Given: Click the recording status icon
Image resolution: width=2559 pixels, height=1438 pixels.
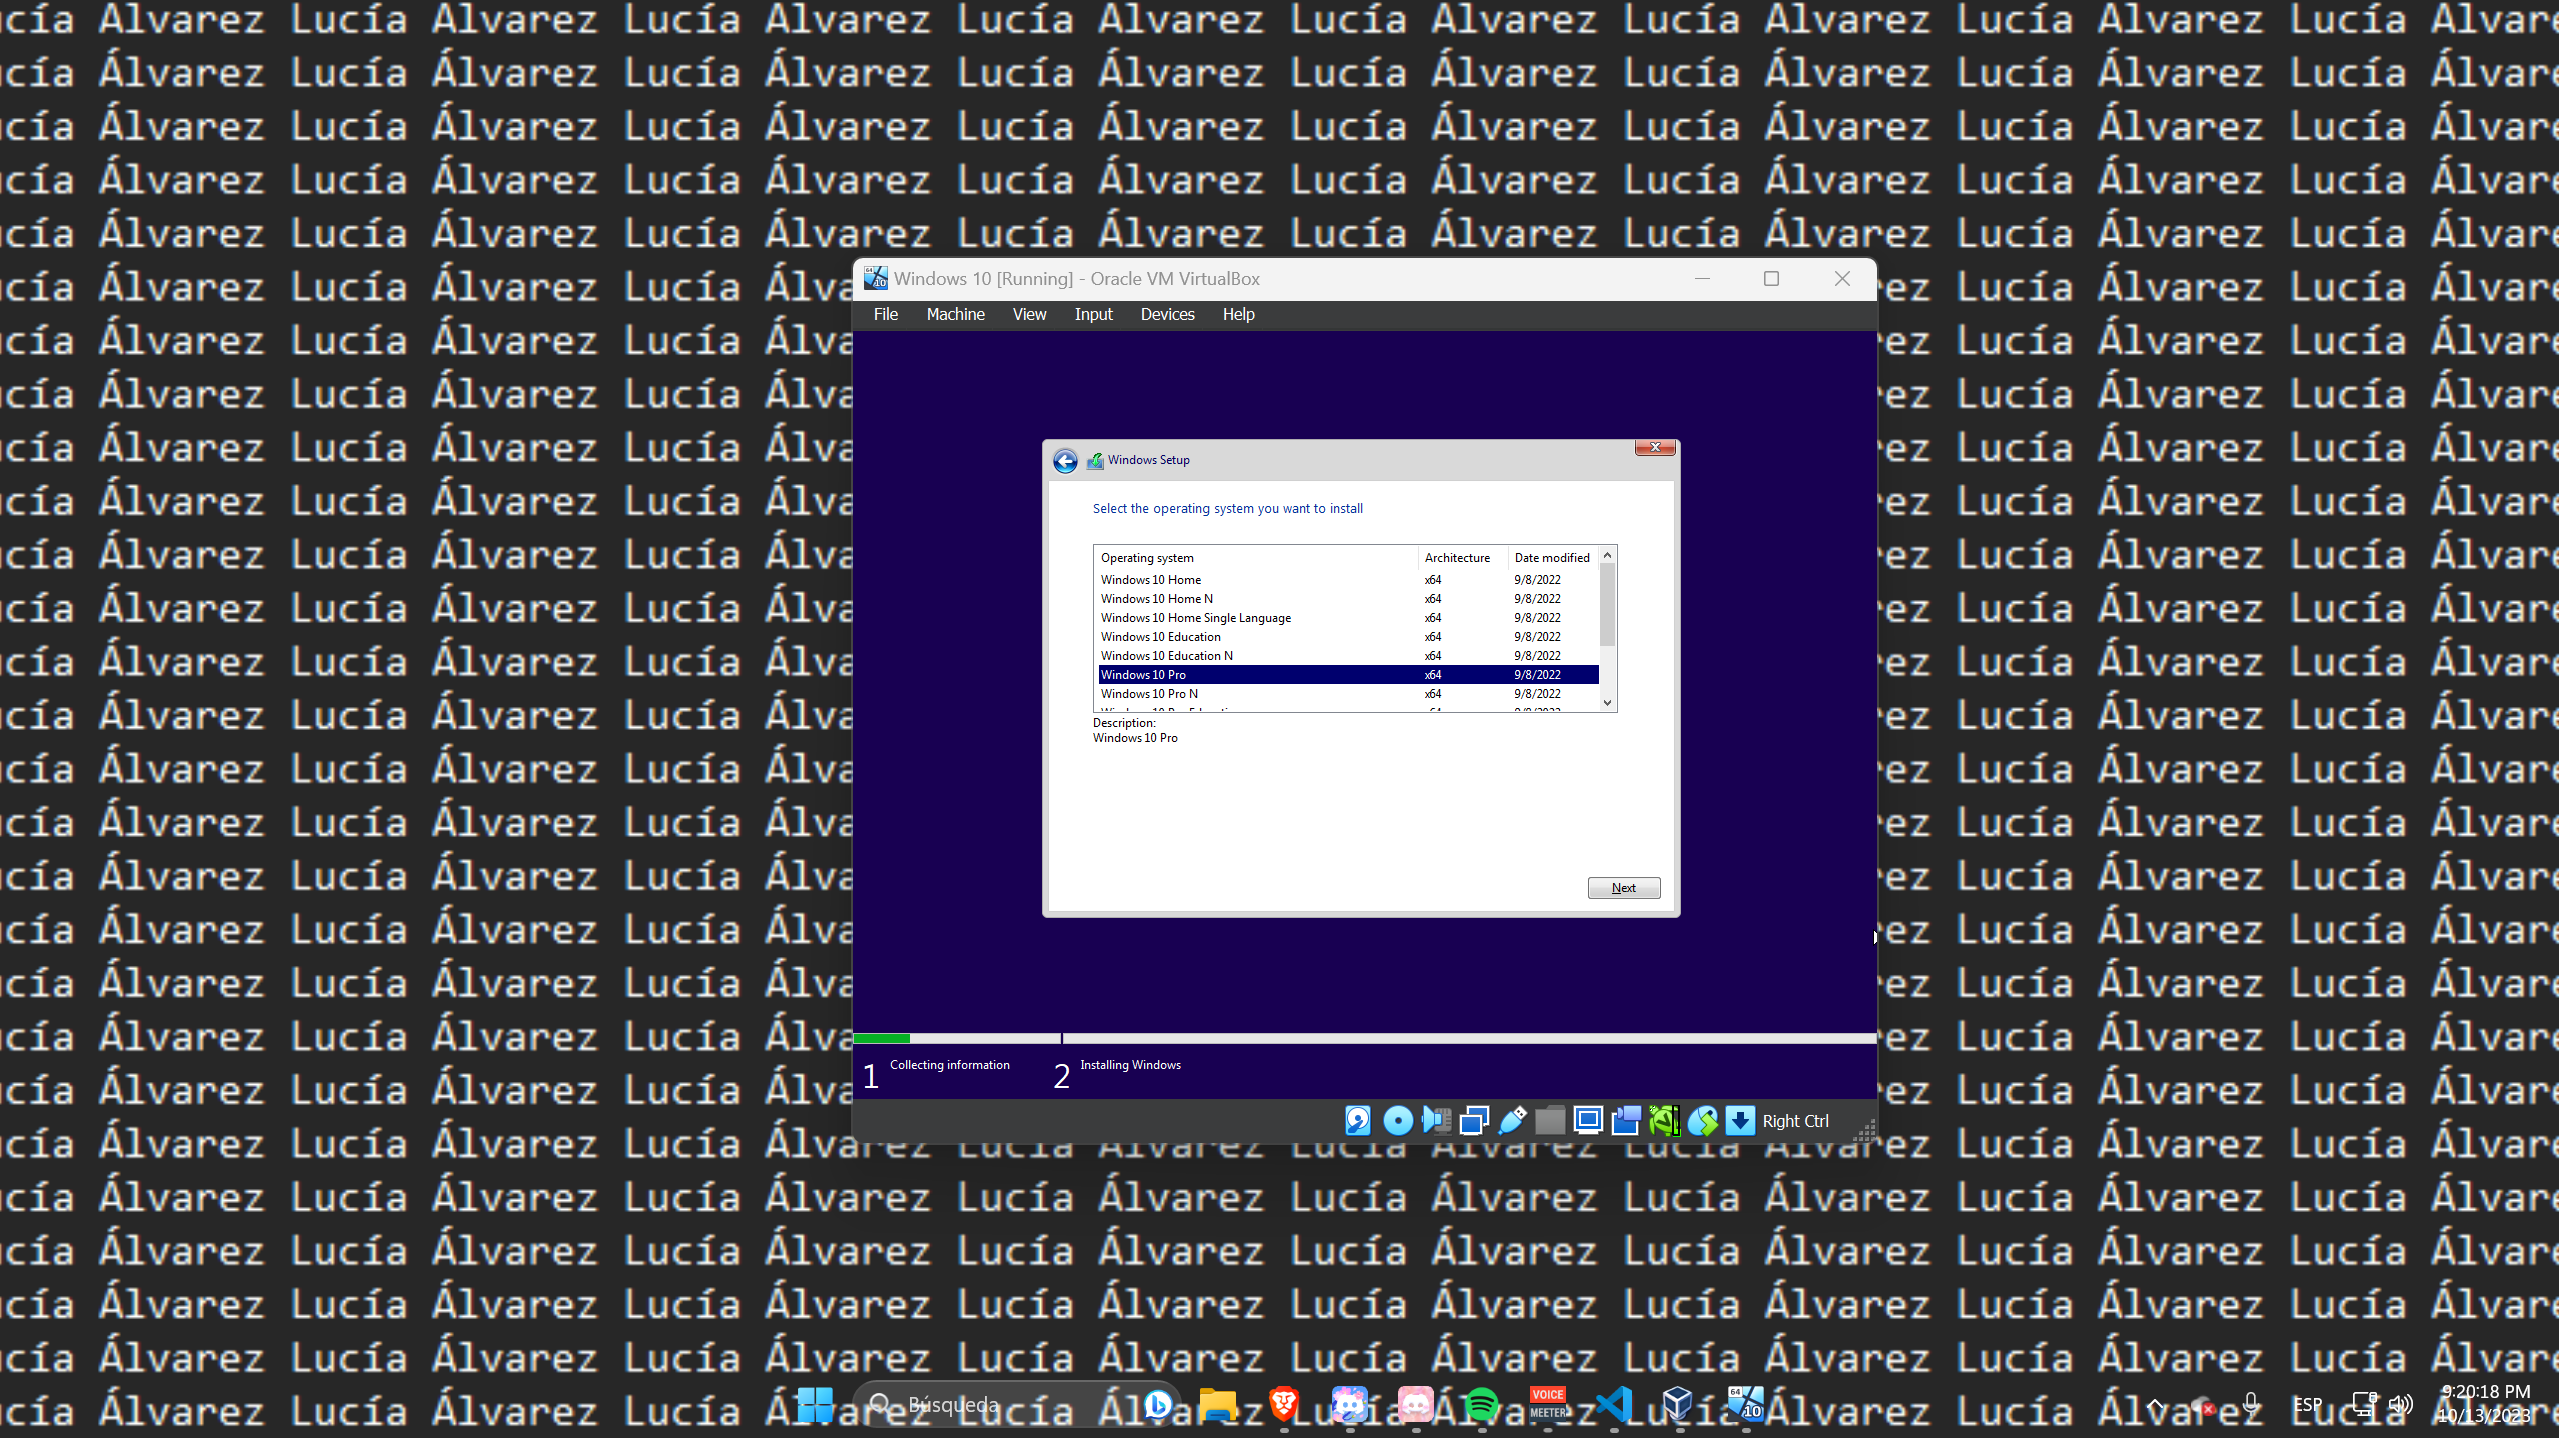Looking at the screenshot, I should [1626, 1121].
